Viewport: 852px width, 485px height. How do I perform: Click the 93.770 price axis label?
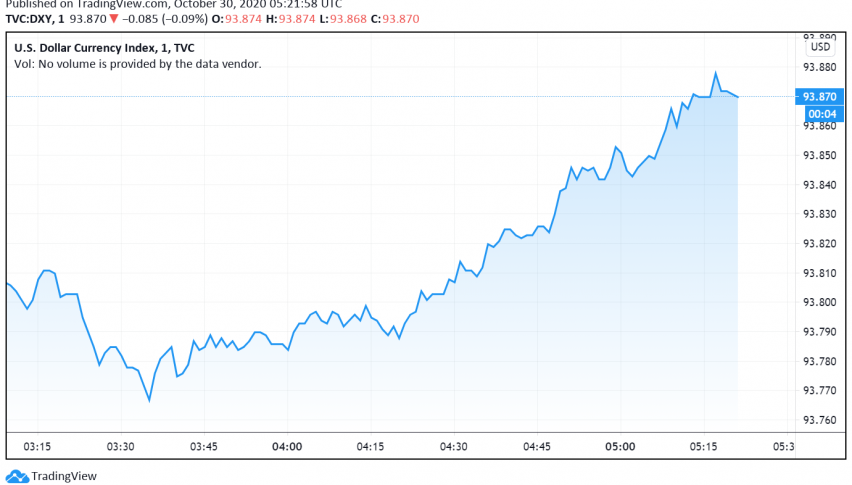[819, 390]
